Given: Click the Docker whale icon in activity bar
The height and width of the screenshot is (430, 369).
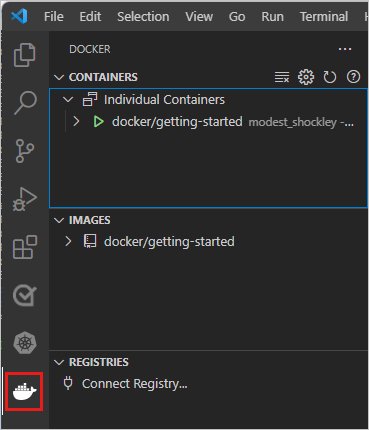Looking at the screenshot, I should pyautogui.click(x=24, y=391).
